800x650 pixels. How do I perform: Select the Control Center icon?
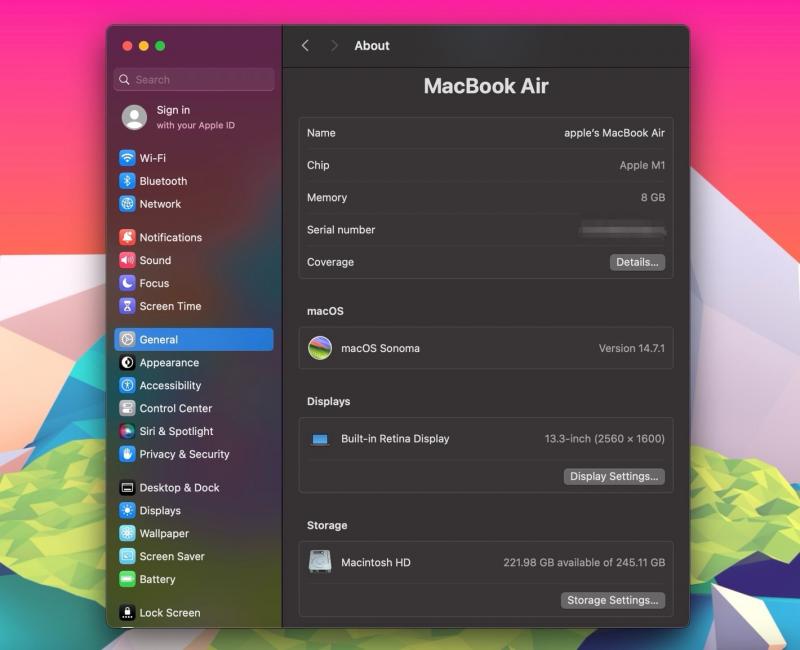point(127,408)
